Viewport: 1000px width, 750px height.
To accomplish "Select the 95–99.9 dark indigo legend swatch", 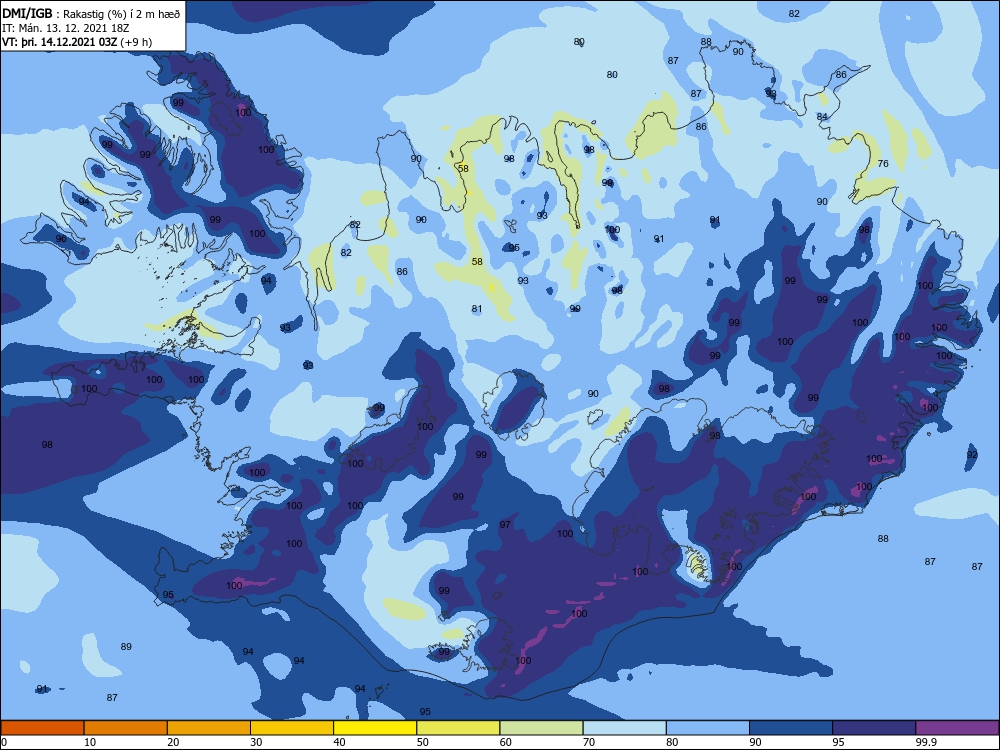I will (x=874, y=728).
